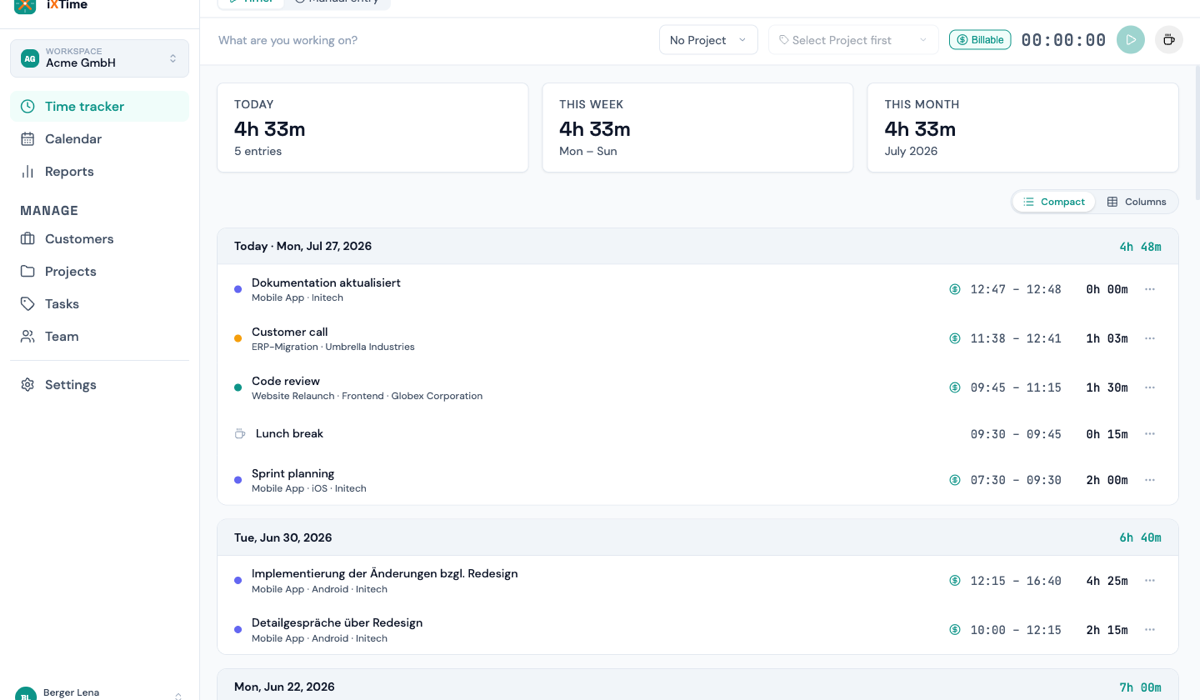Open the Acme GmbH workspace switcher
Viewport: 1200px width, 700px height.
(x=99, y=58)
